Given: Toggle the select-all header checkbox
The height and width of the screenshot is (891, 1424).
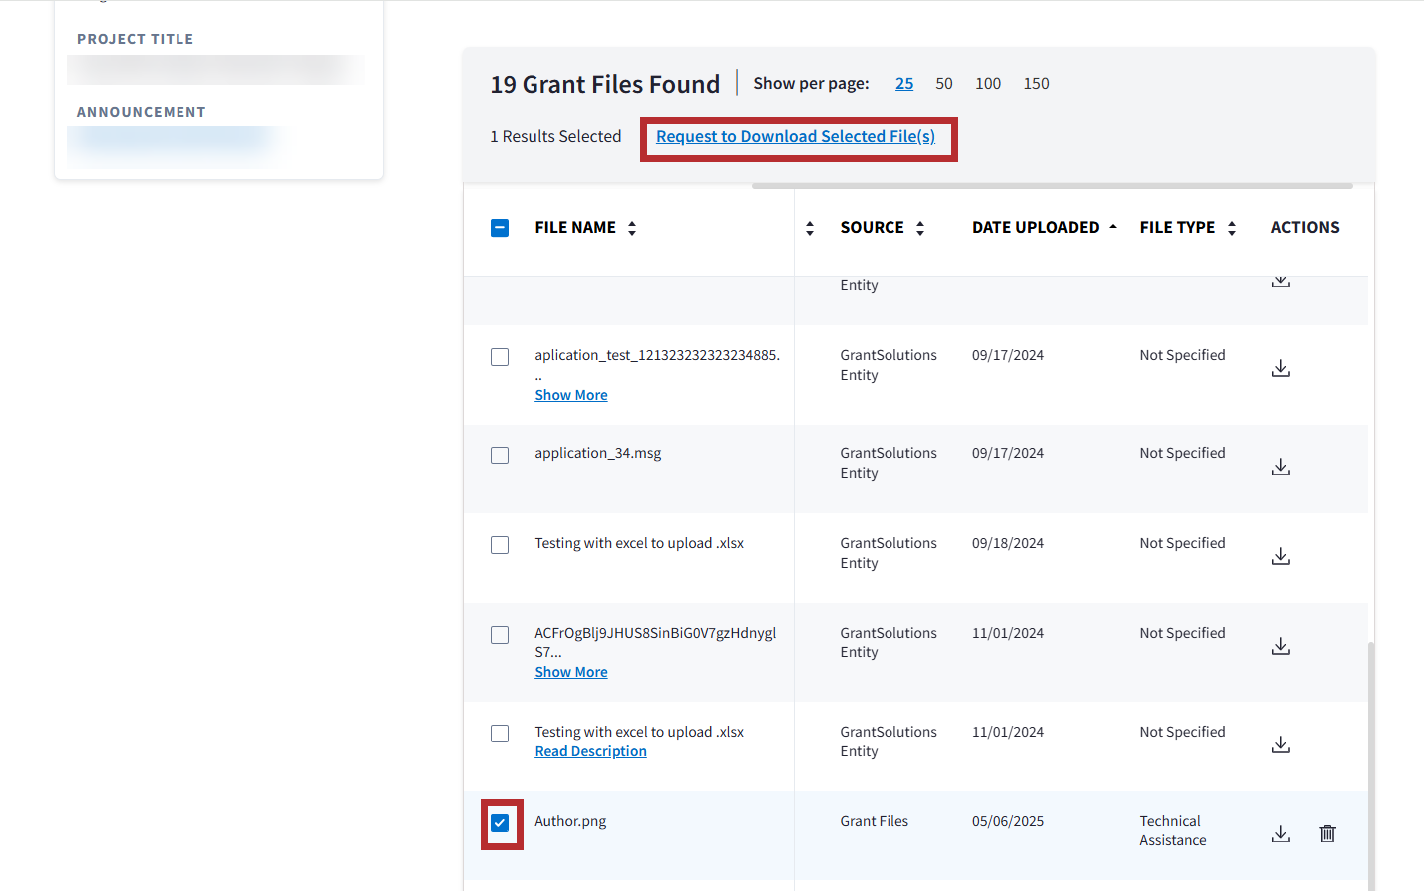Looking at the screenshot, I should 500,228.
